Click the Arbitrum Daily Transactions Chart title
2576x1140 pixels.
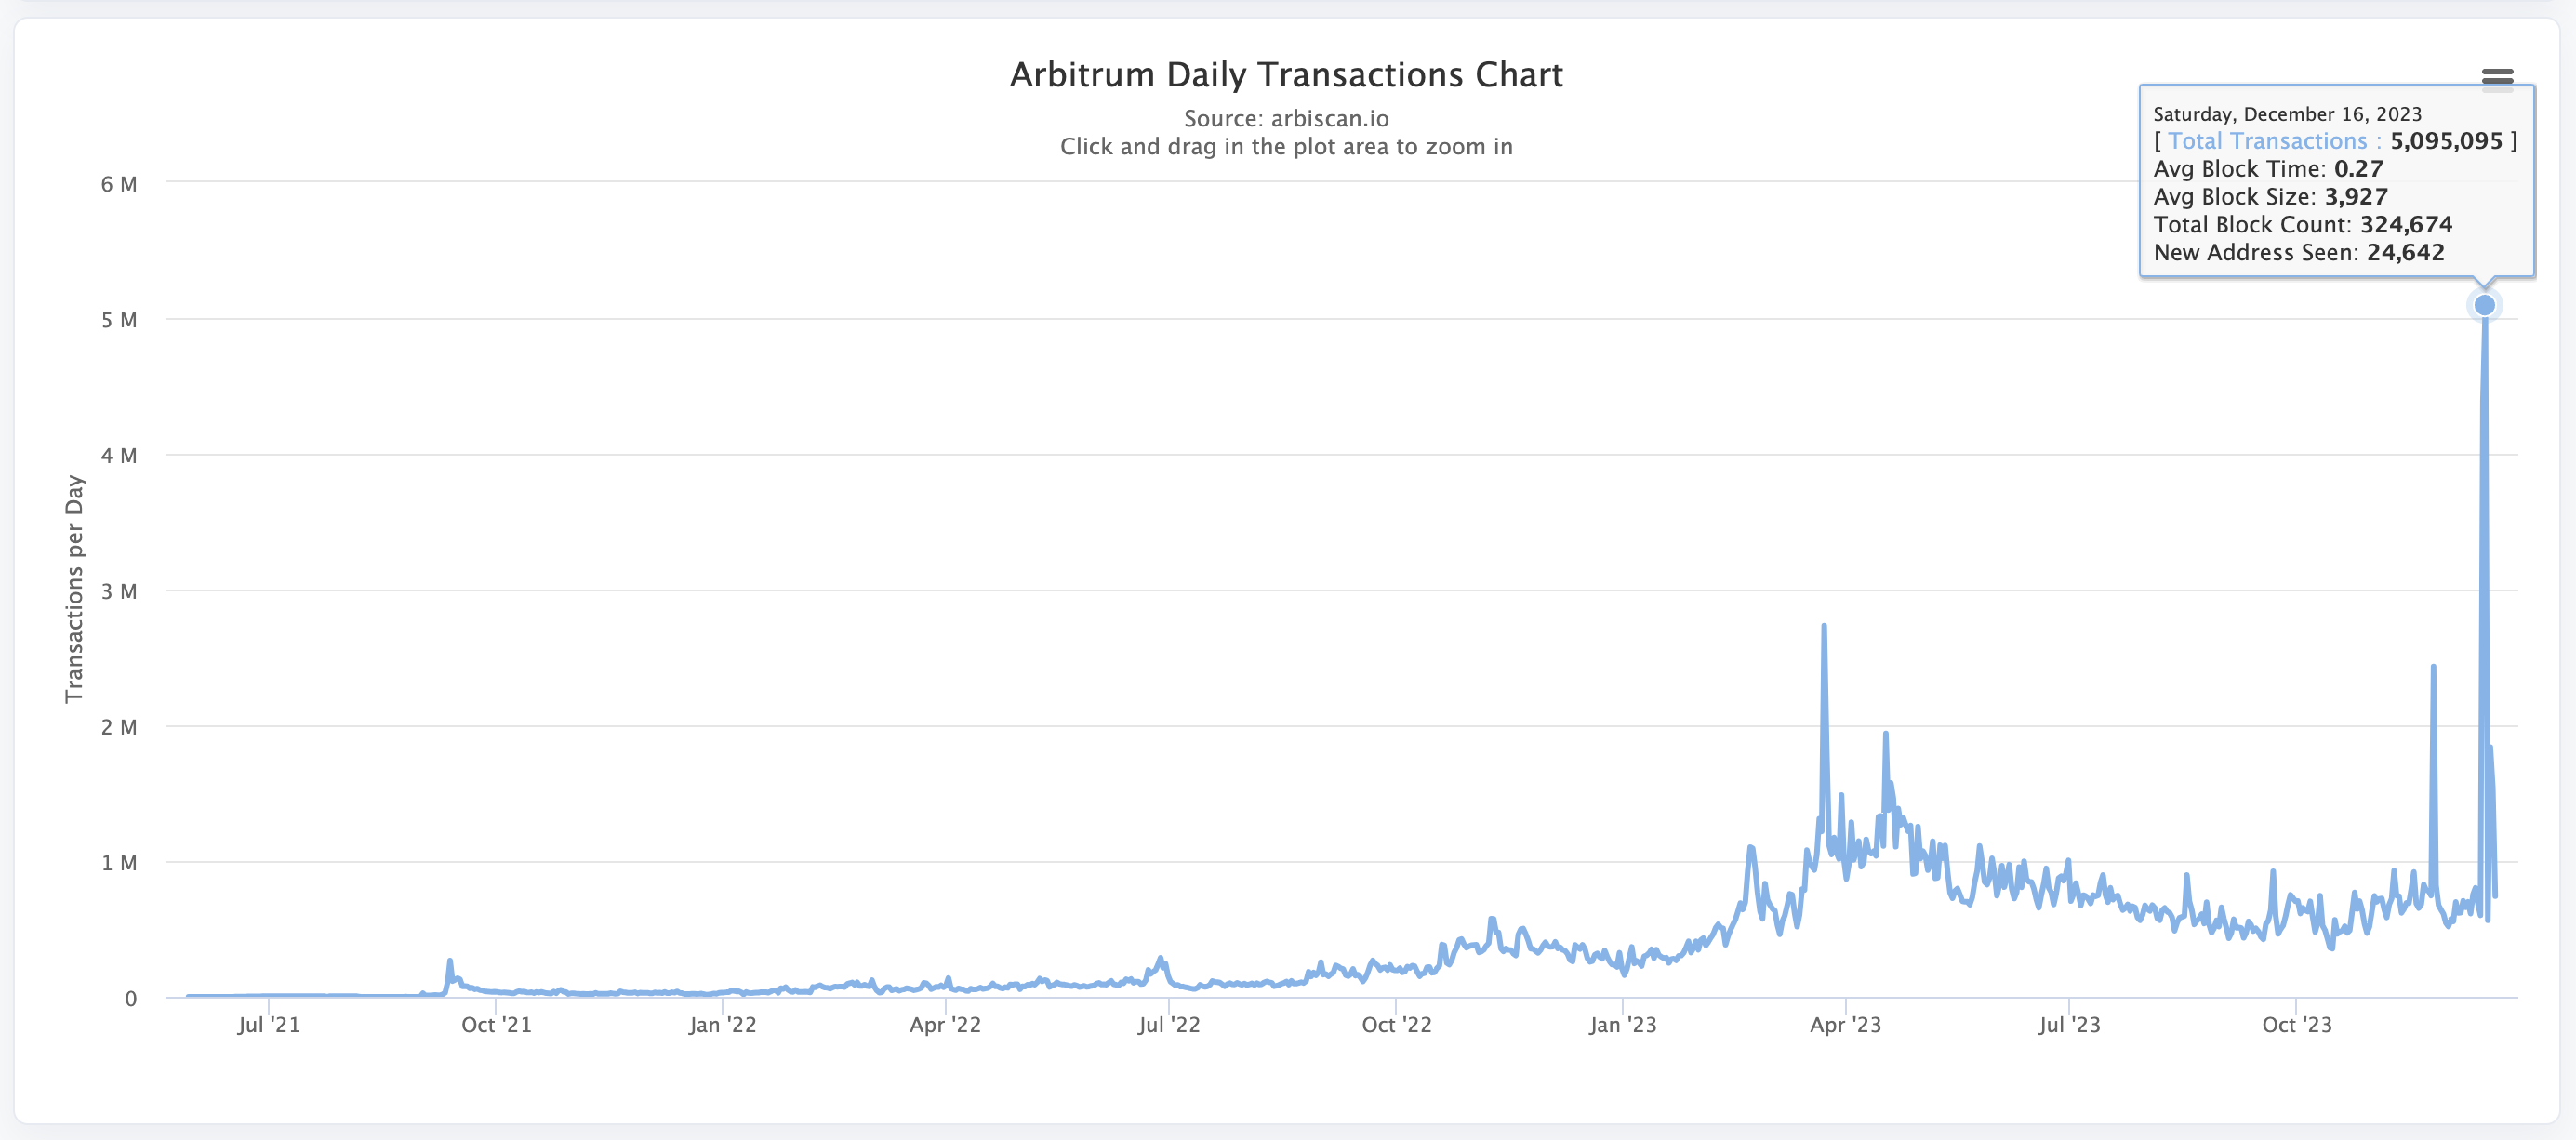tap(1286, 75)
